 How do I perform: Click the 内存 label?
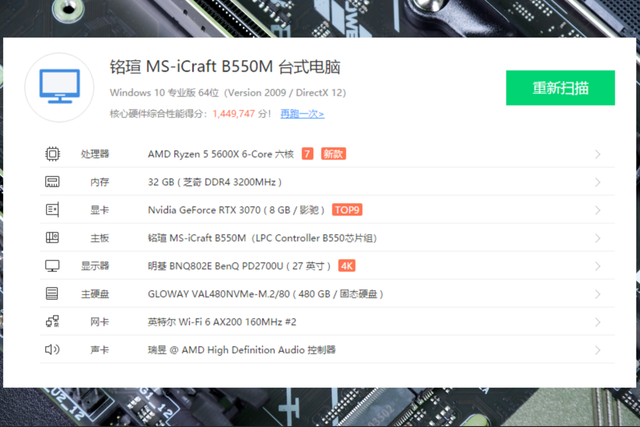100,182
